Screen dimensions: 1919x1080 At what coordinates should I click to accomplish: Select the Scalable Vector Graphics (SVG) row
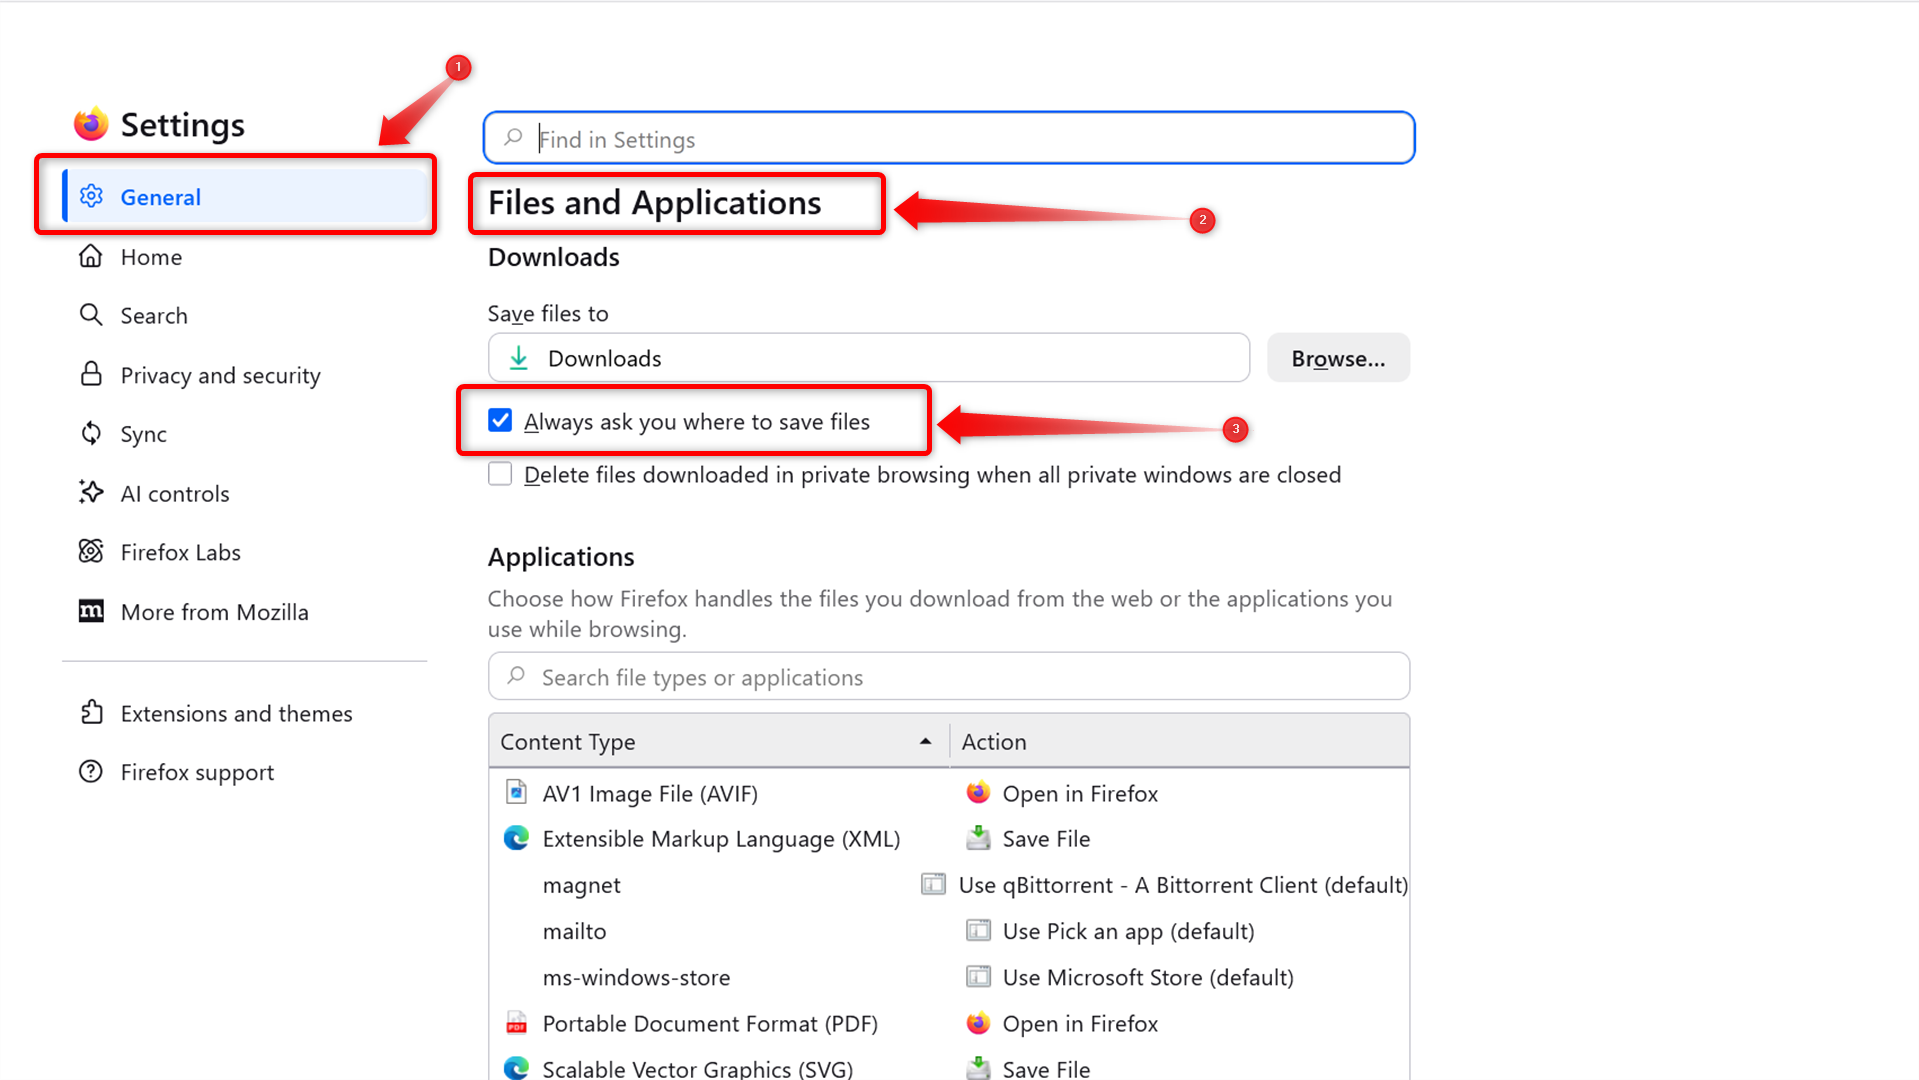[x=948, y=1065]
